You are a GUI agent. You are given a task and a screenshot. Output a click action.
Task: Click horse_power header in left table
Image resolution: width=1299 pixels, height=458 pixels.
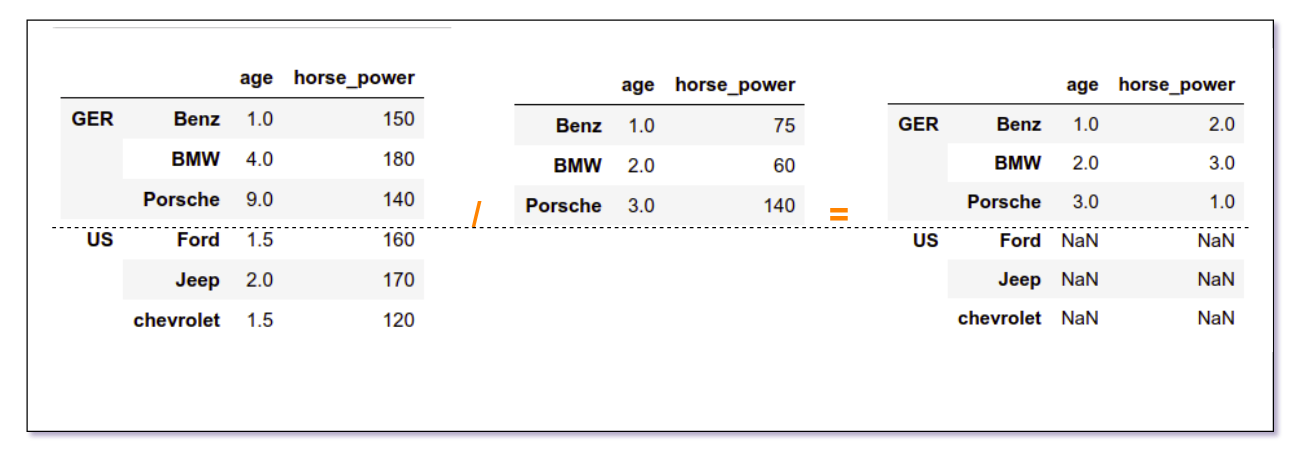354,78
